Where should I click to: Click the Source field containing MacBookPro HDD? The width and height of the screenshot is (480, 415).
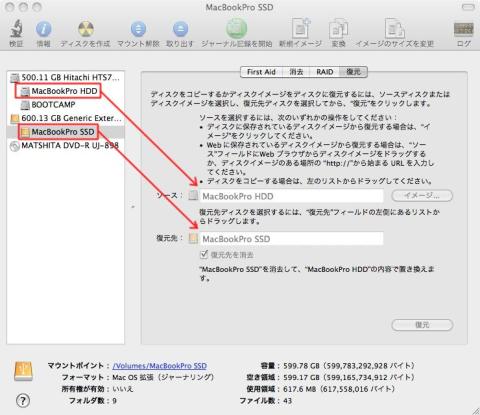pyautogui.click(x=291, y=196)
